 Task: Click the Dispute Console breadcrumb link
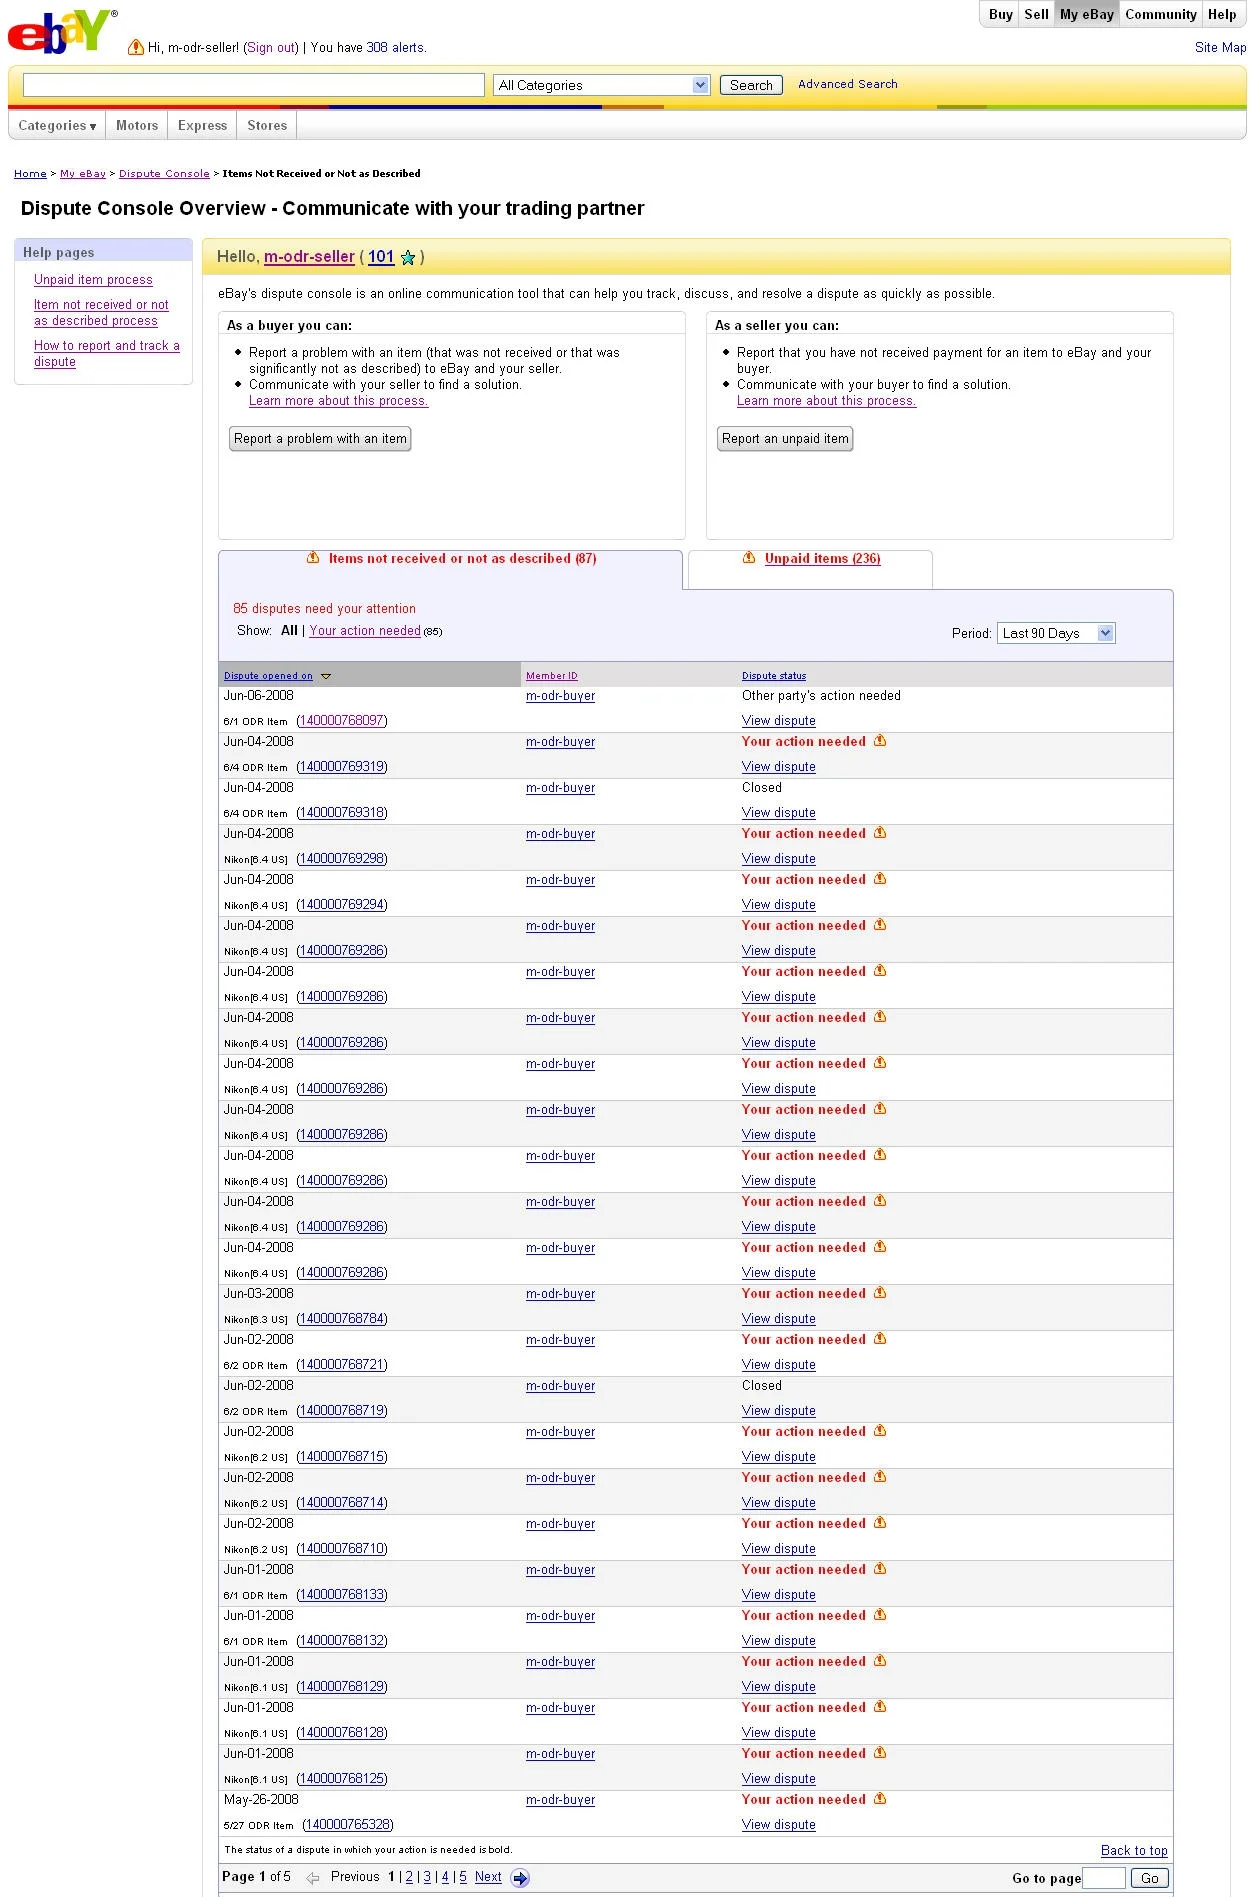pos(164,174)
